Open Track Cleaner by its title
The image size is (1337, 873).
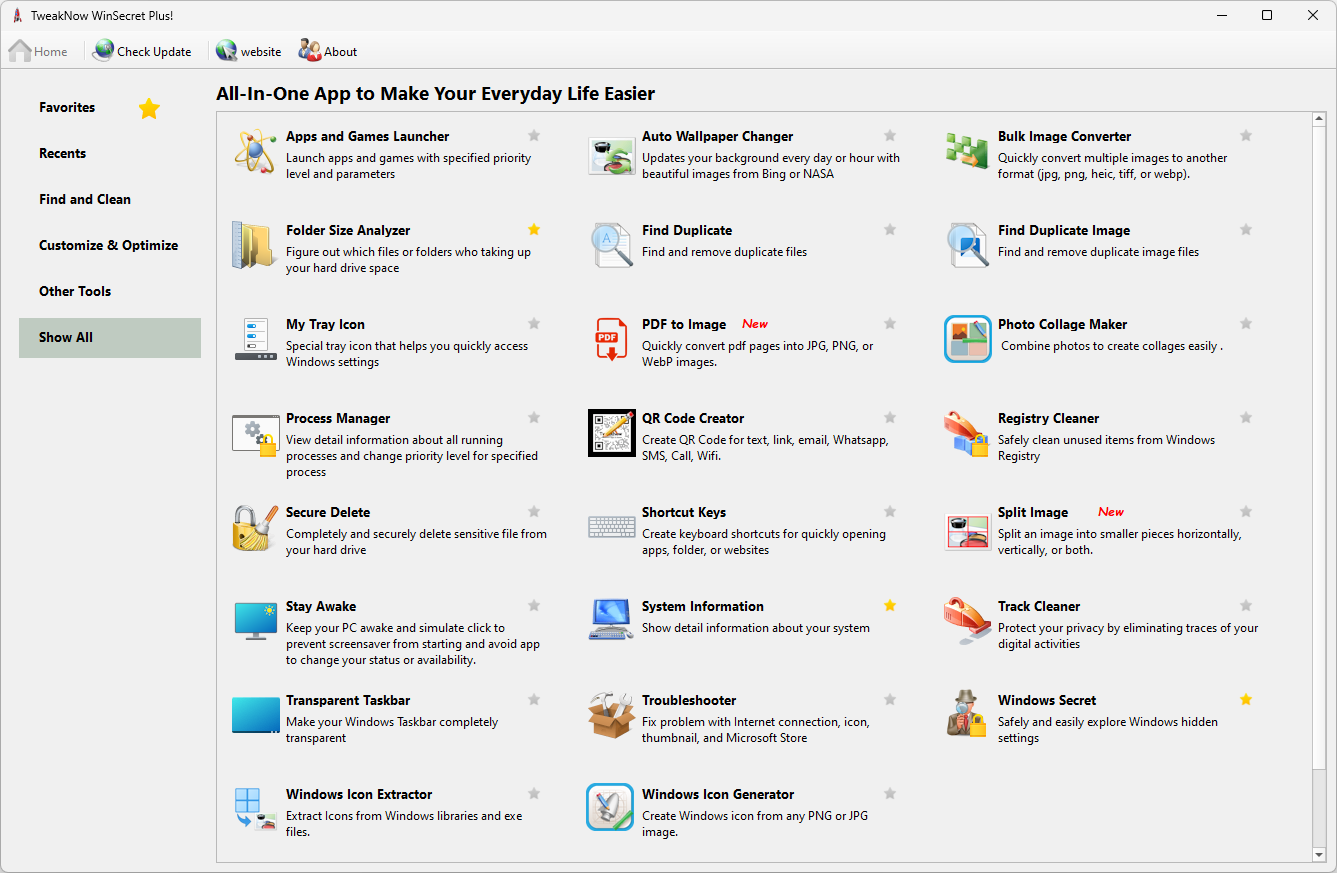1039,606
